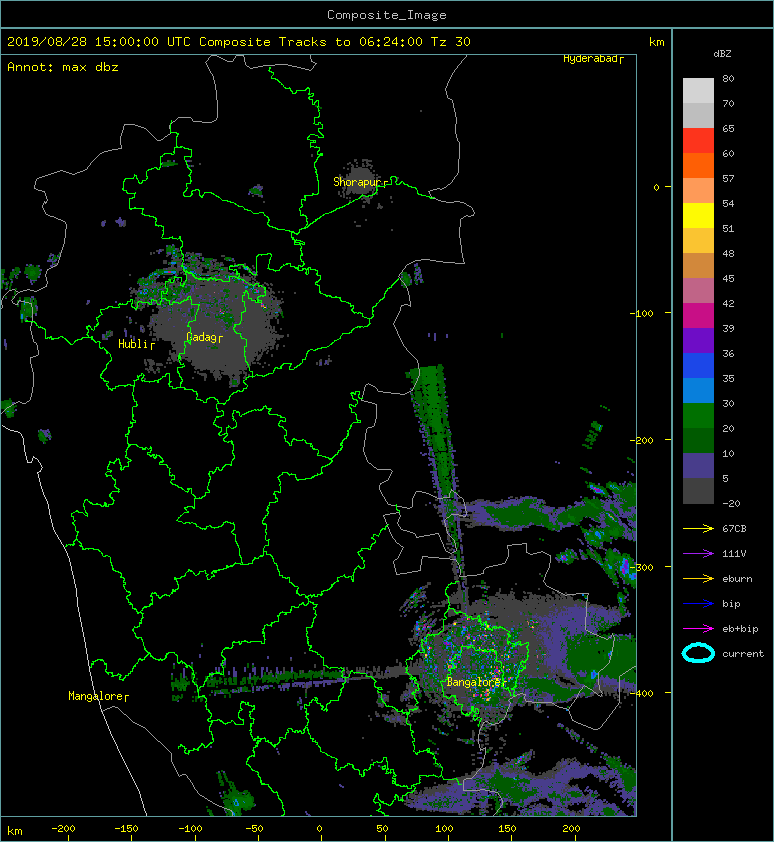Click the 111V purple arrow legend icon

point(698,554)
